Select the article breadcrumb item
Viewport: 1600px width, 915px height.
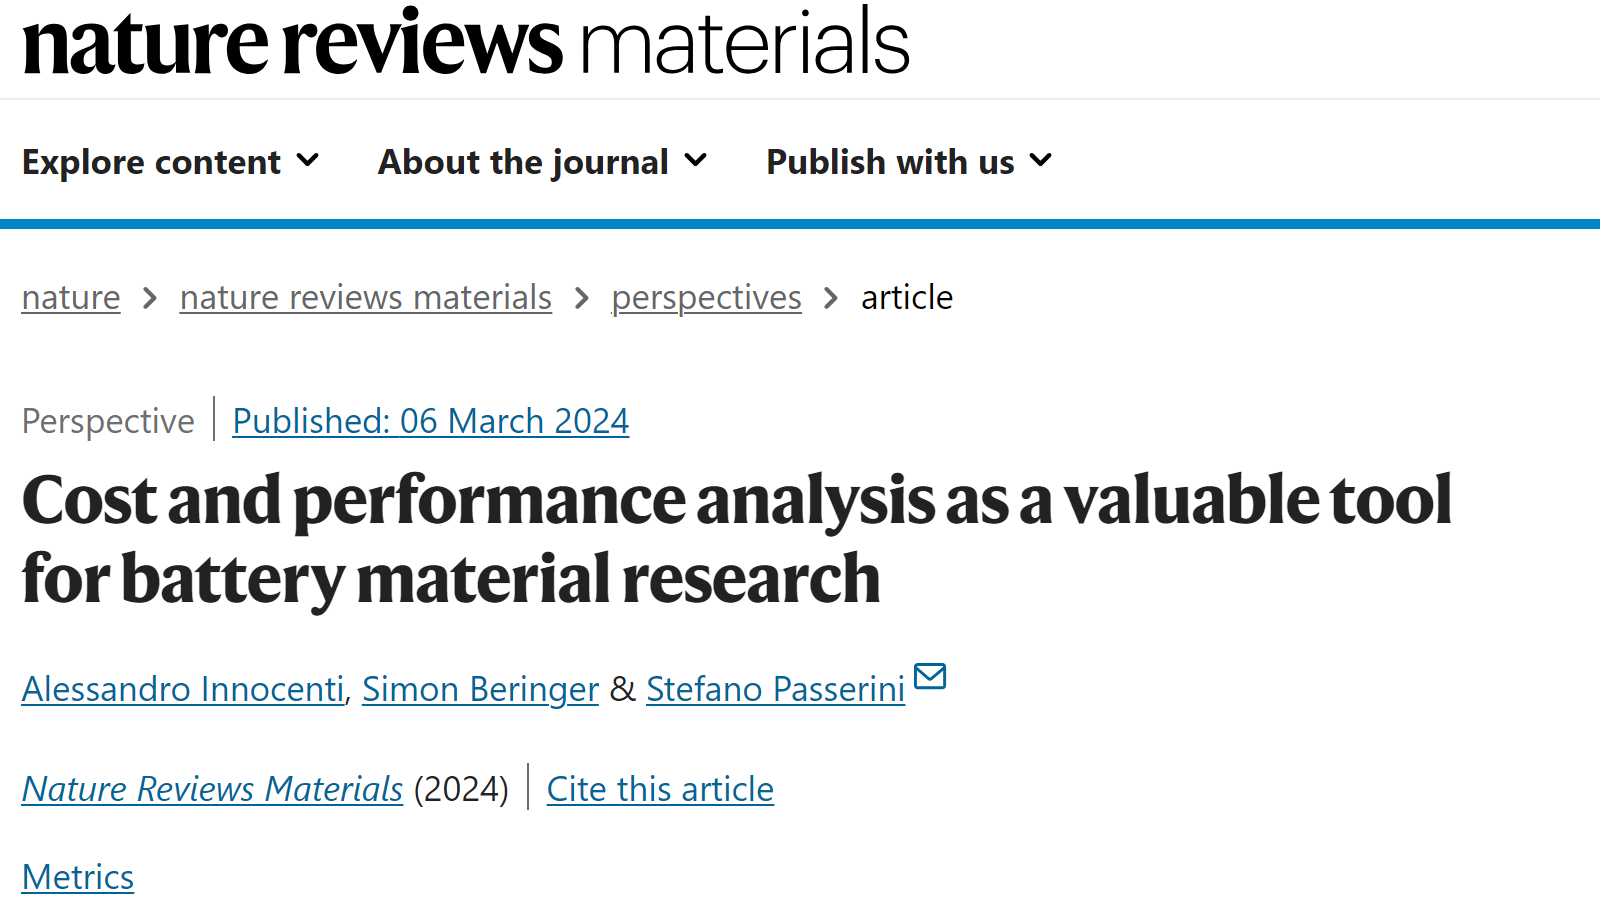pos(907,297)
